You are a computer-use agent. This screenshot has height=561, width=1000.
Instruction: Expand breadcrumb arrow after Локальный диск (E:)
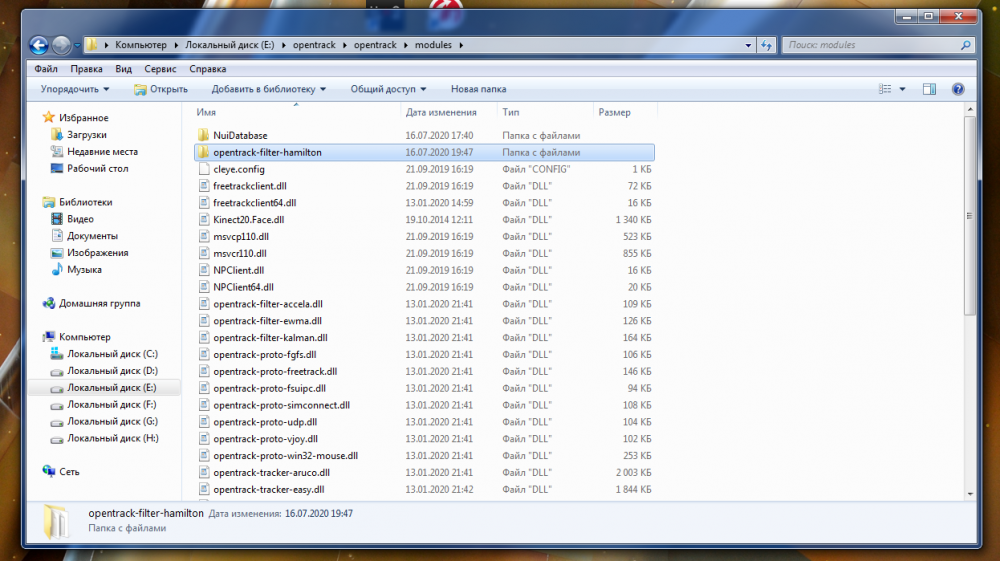[283, 45]
